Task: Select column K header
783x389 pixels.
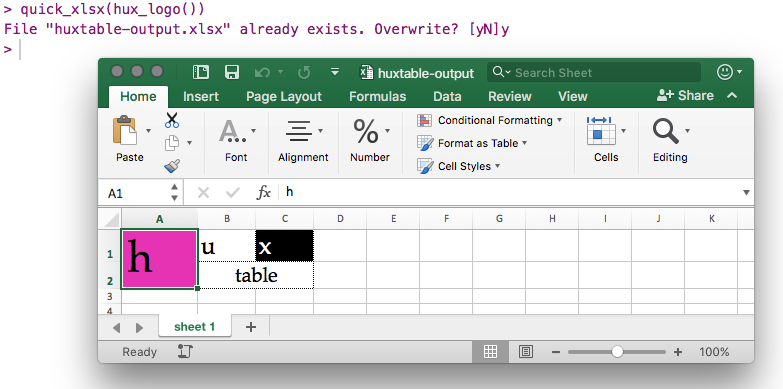Action: pyautogui.click(x=711, y=219)
